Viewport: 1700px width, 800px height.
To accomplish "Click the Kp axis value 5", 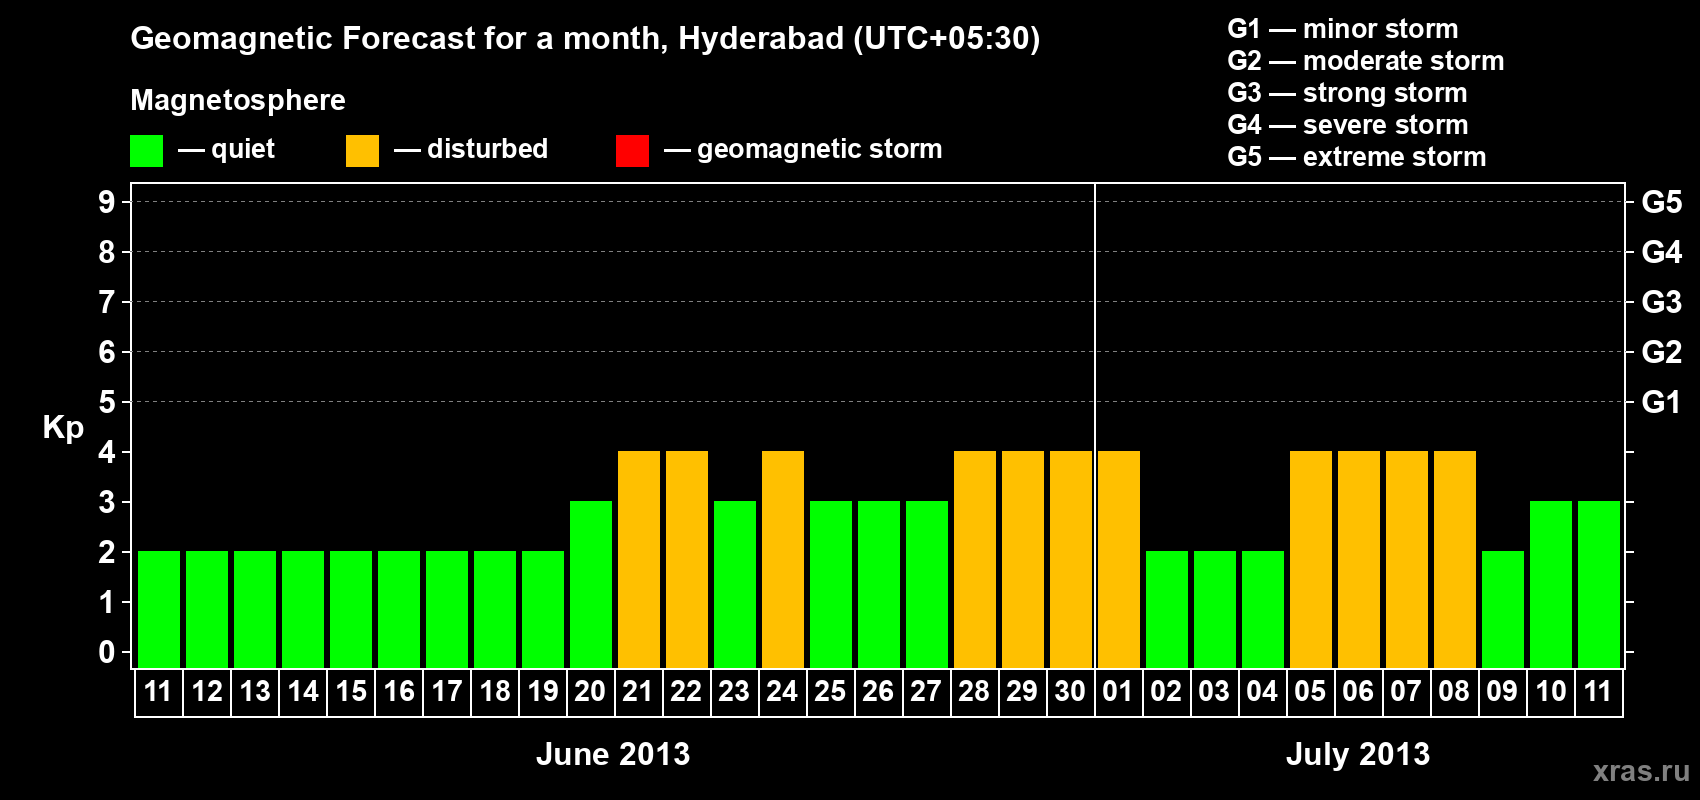I will (x=107, y=402).
